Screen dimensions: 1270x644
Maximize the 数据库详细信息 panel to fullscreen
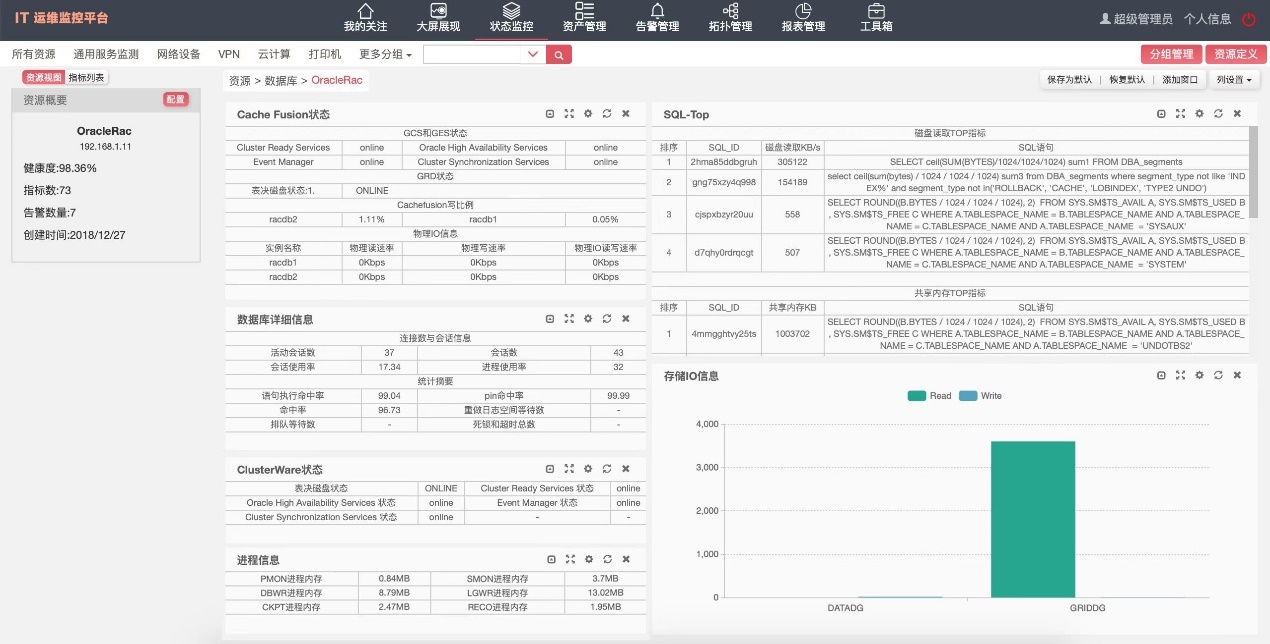(570, 318)
